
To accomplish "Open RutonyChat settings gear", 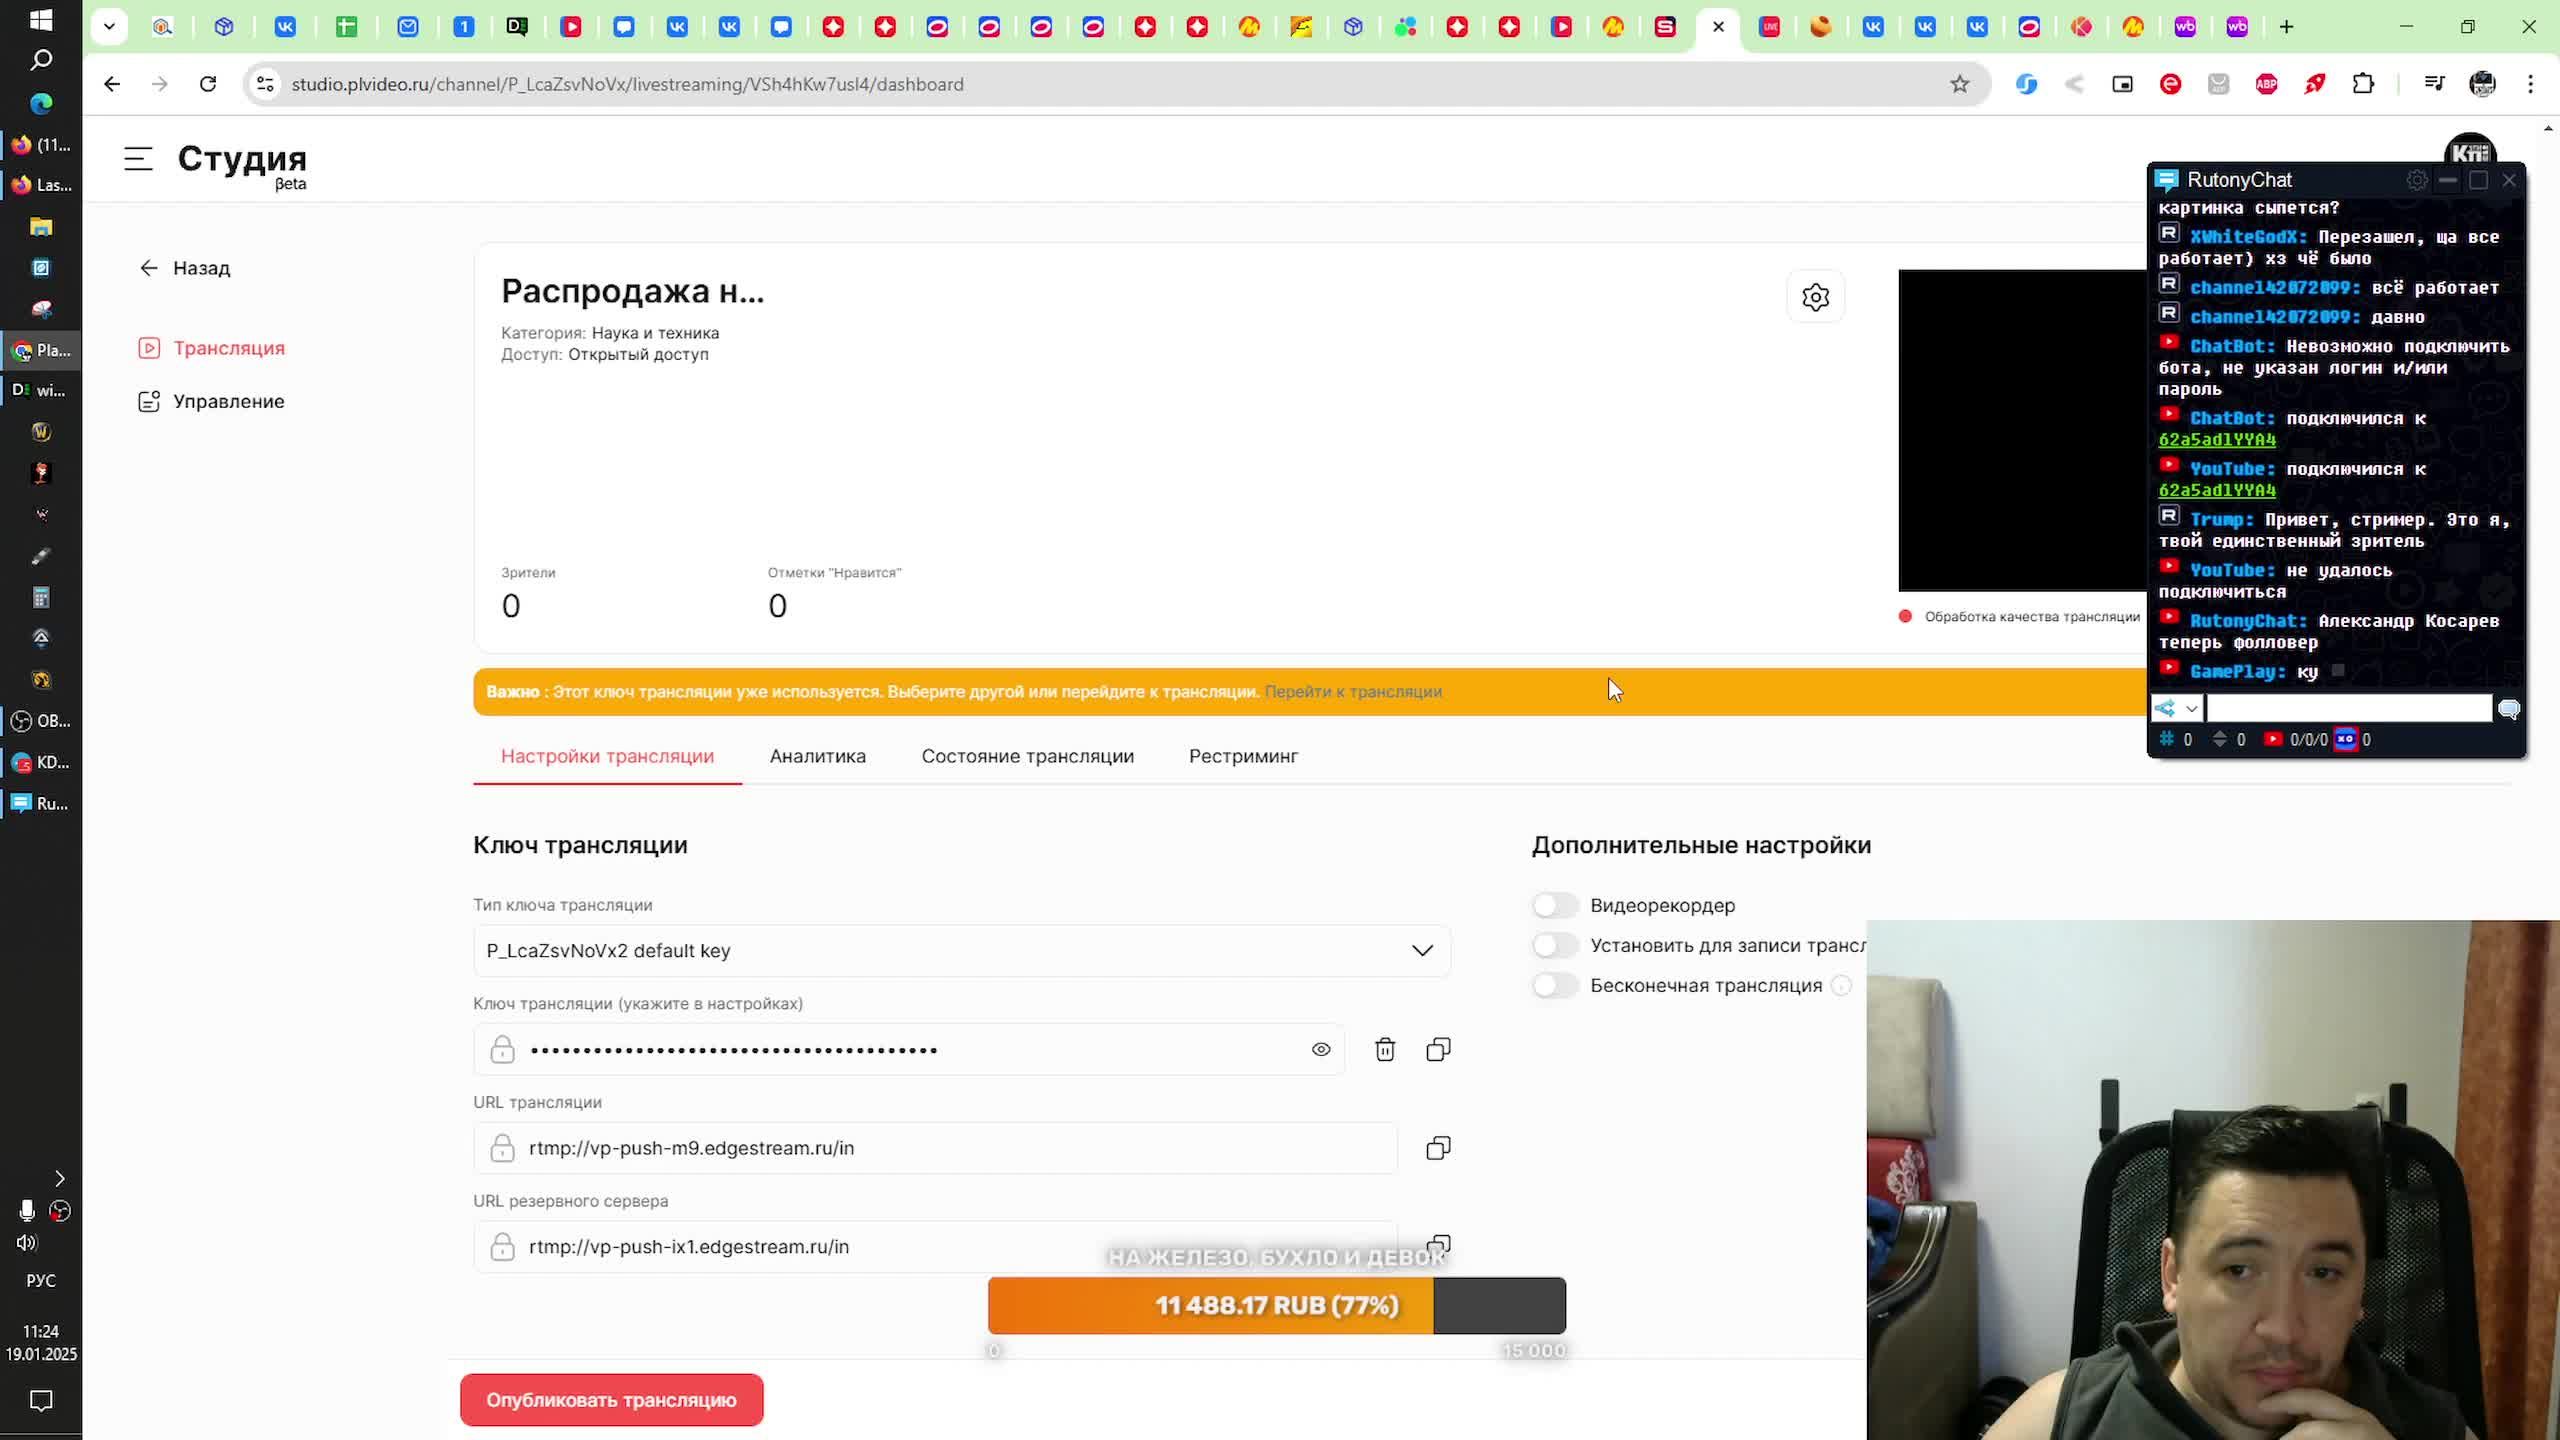I will pos(2416,180).
